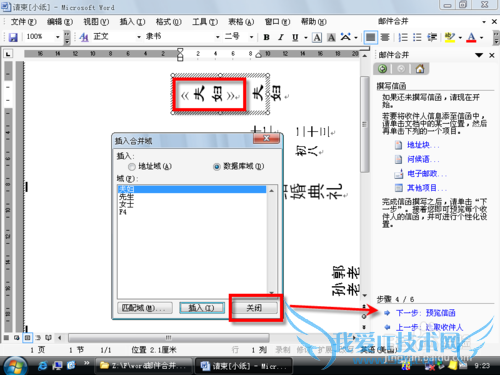500x375 pixels.
Task: Select F4 in the fields list
Action: pyautogui.click(x=192, y=212)
